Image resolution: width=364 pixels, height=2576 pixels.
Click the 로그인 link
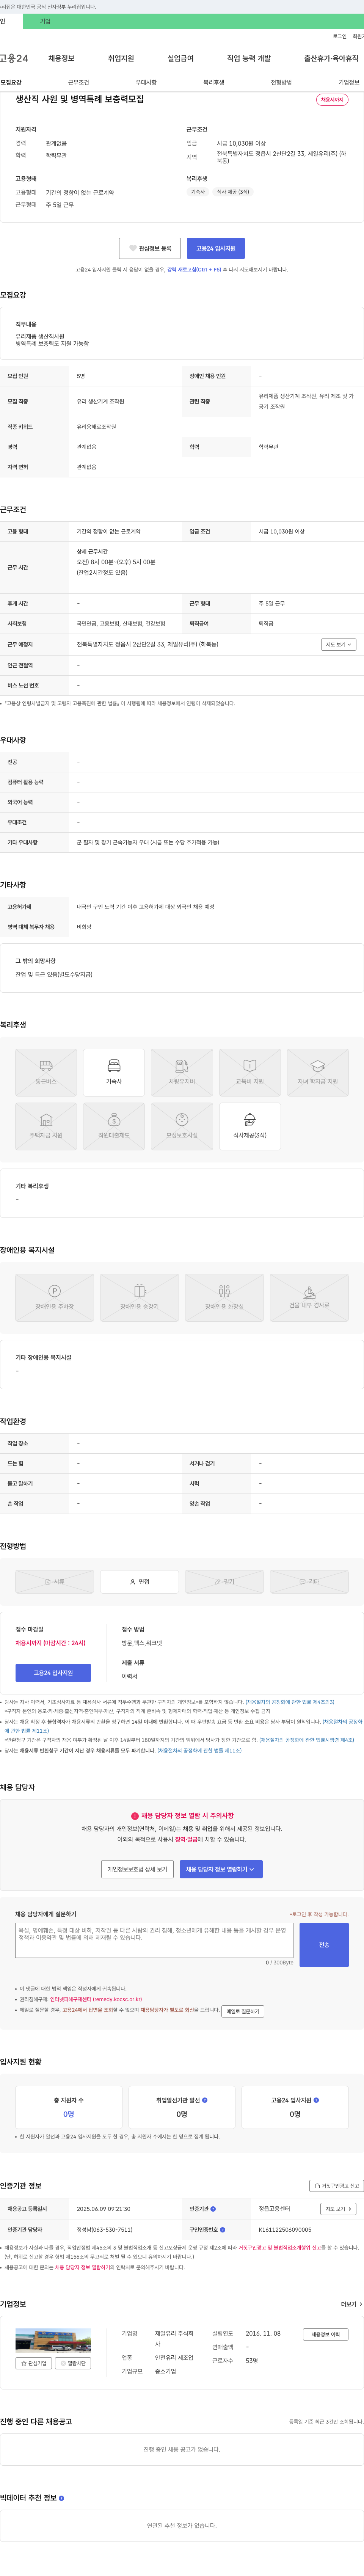(340, 36)
